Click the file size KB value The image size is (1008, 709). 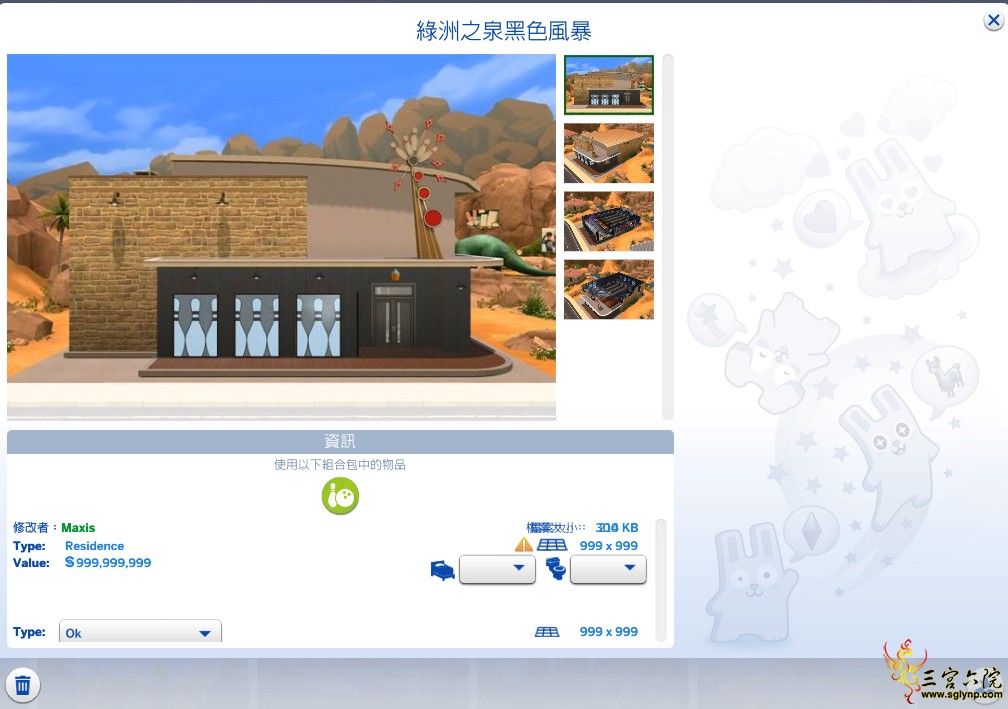(617, 528)
